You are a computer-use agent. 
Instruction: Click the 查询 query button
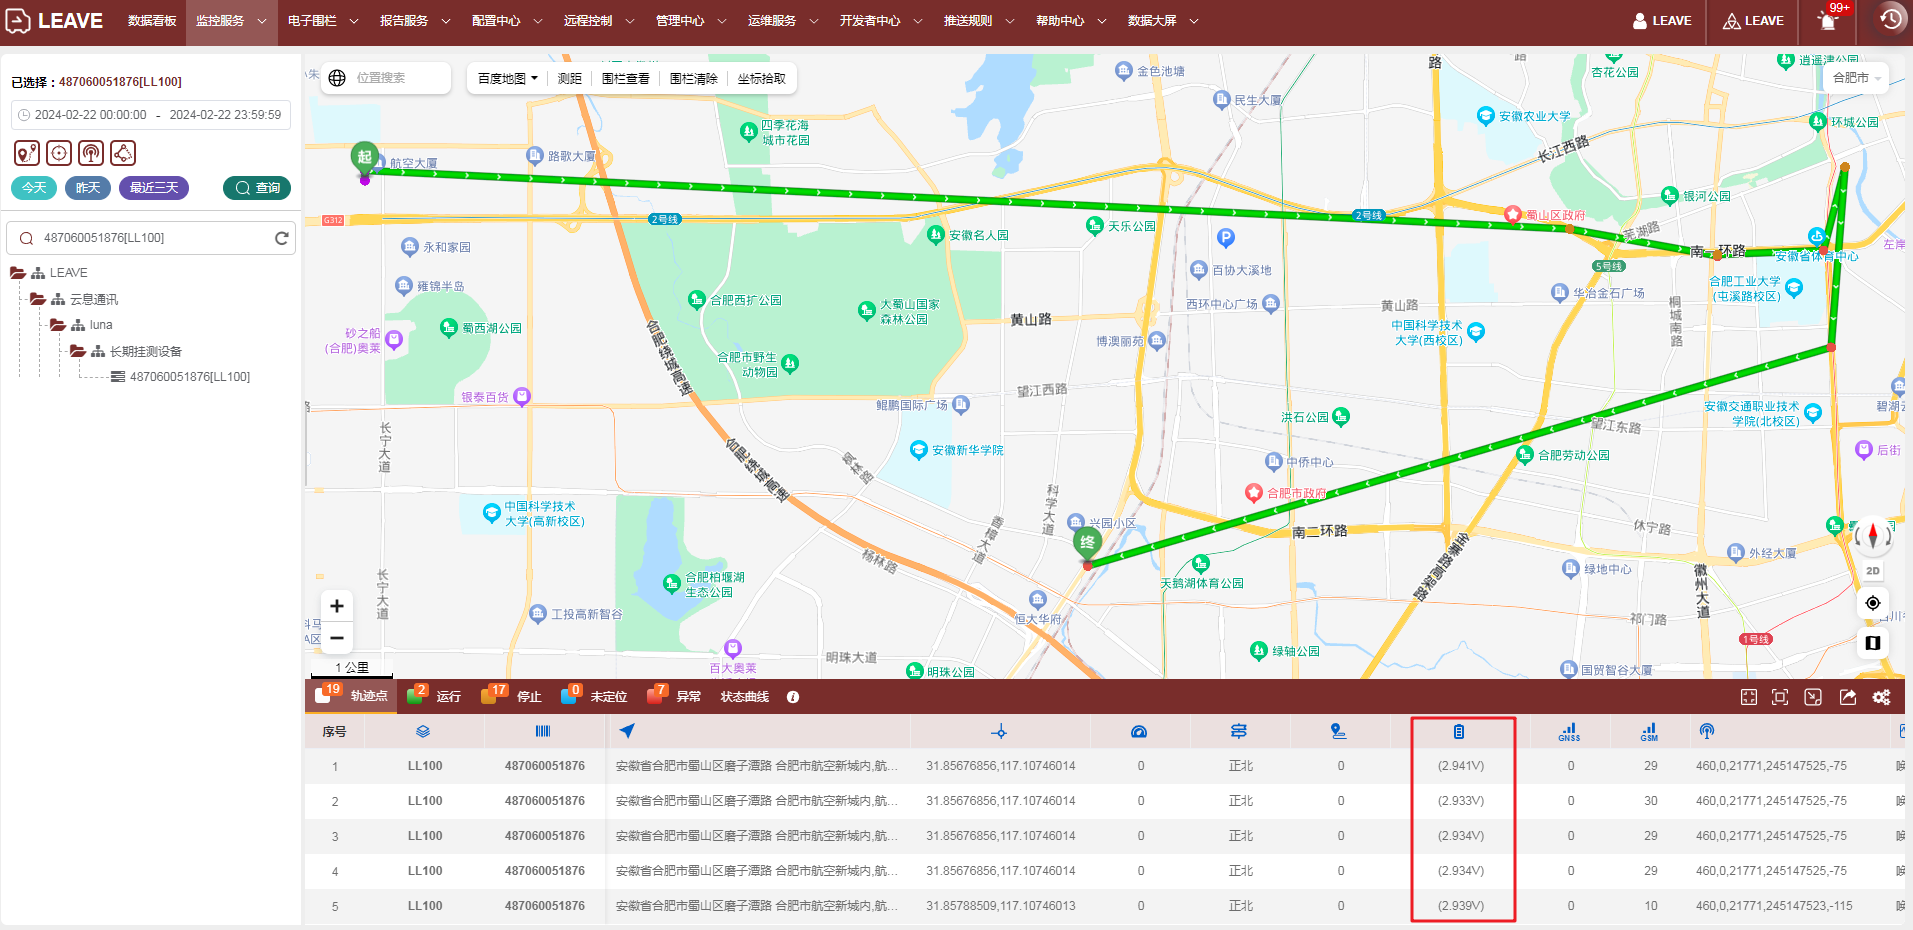pos(257,188)
